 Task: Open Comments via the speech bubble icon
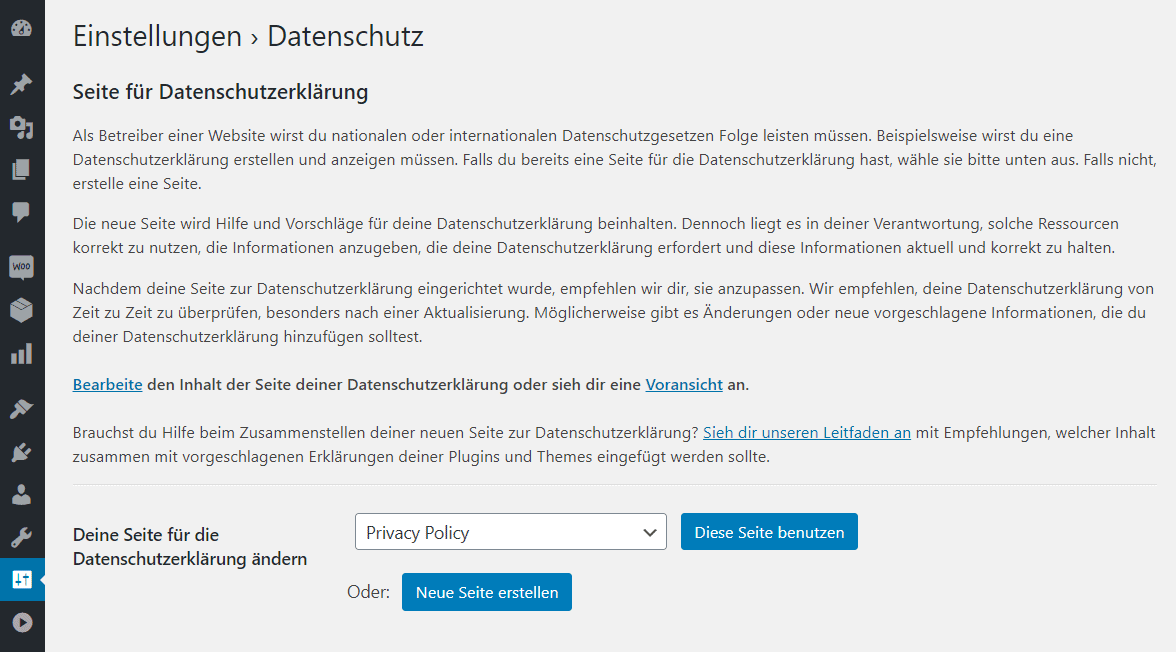click(20, 211)
